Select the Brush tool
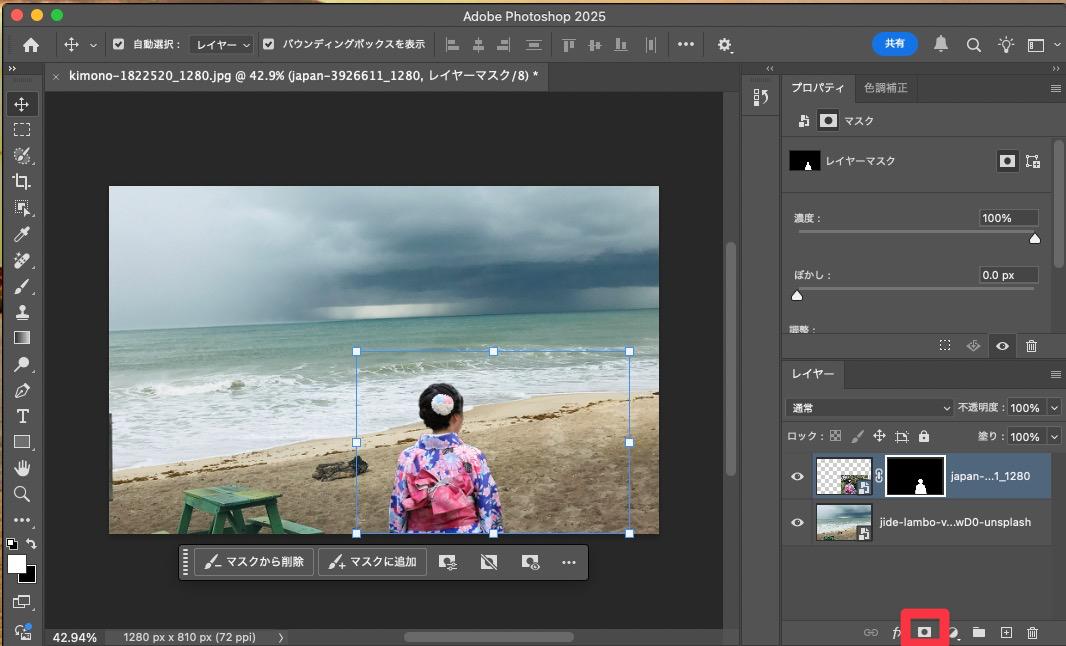This screenshot has width=1066, height=646. (22, 286)
